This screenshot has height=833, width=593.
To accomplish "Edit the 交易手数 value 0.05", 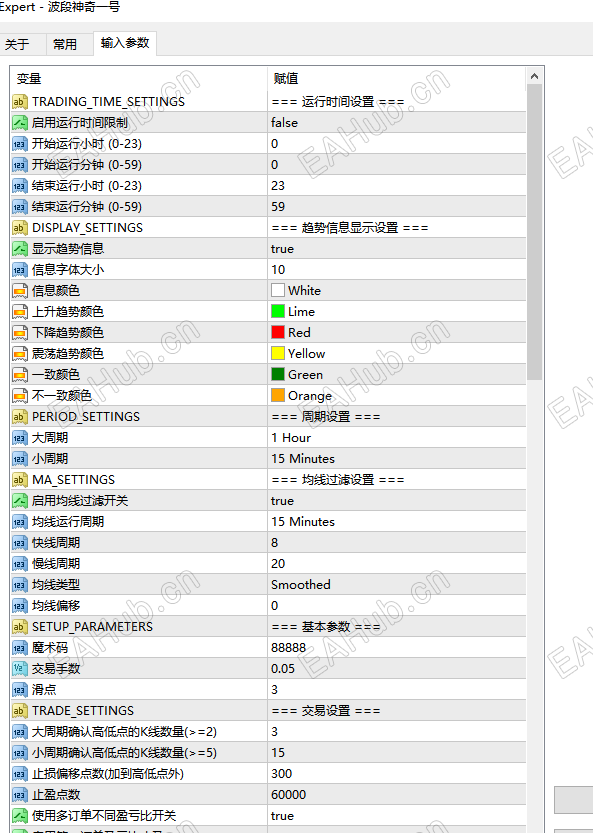I will point(396,668).
